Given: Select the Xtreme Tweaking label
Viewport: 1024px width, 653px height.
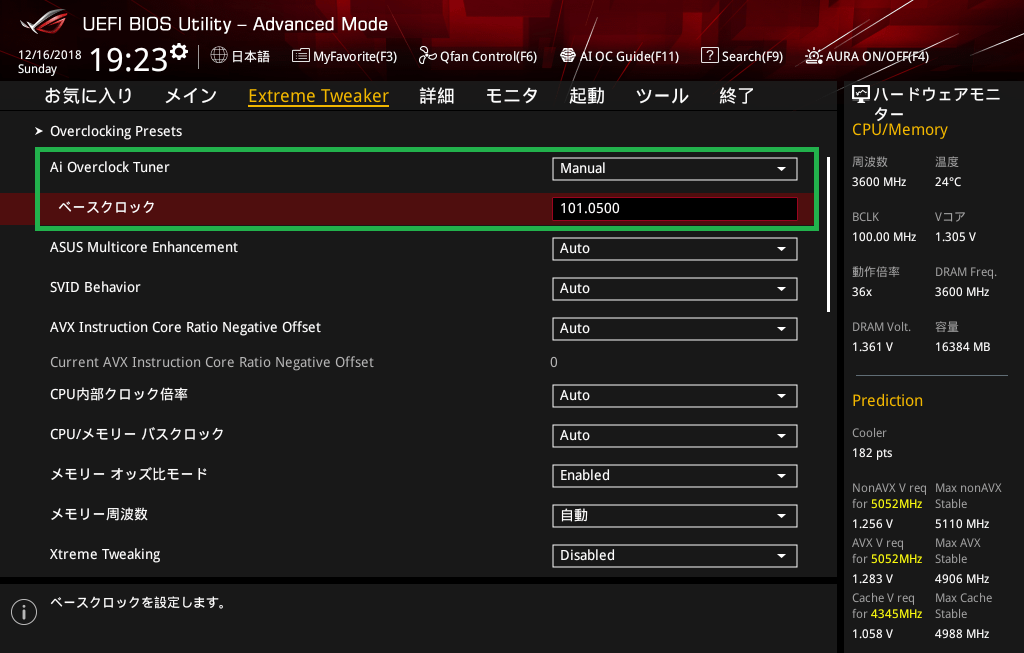Looking at the screenshot, I should [105, 554].
